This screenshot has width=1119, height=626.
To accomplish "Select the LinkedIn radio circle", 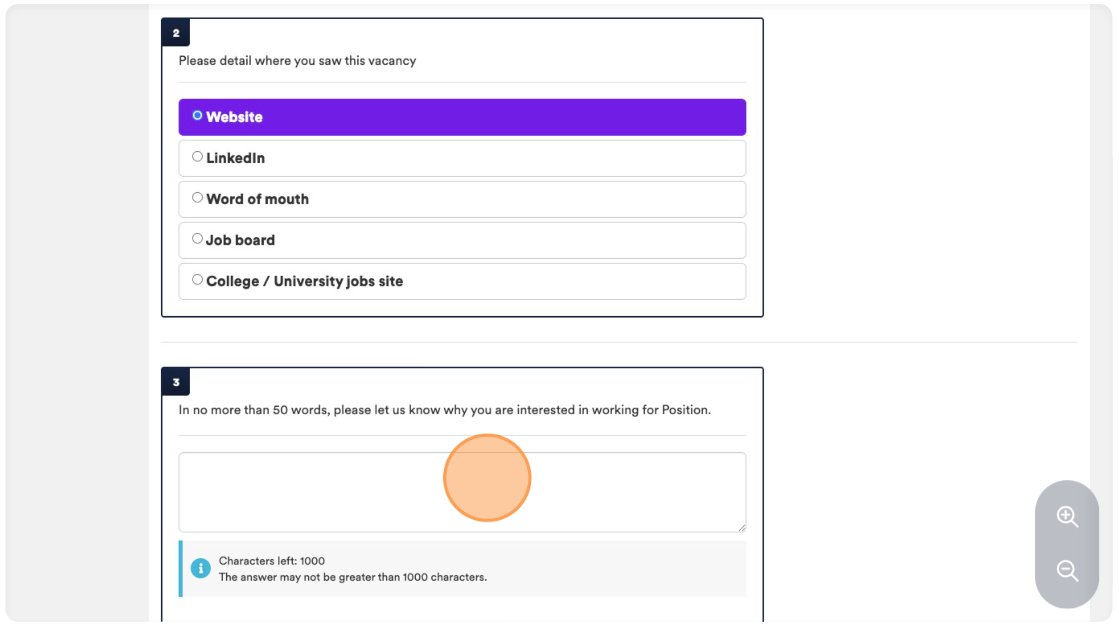I will tap(197, 156).
